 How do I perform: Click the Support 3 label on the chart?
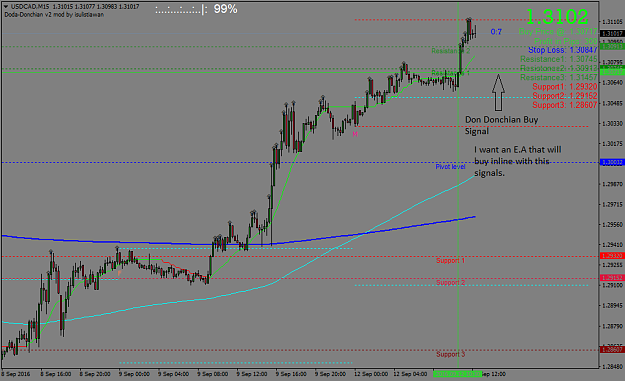click(450, 354)
